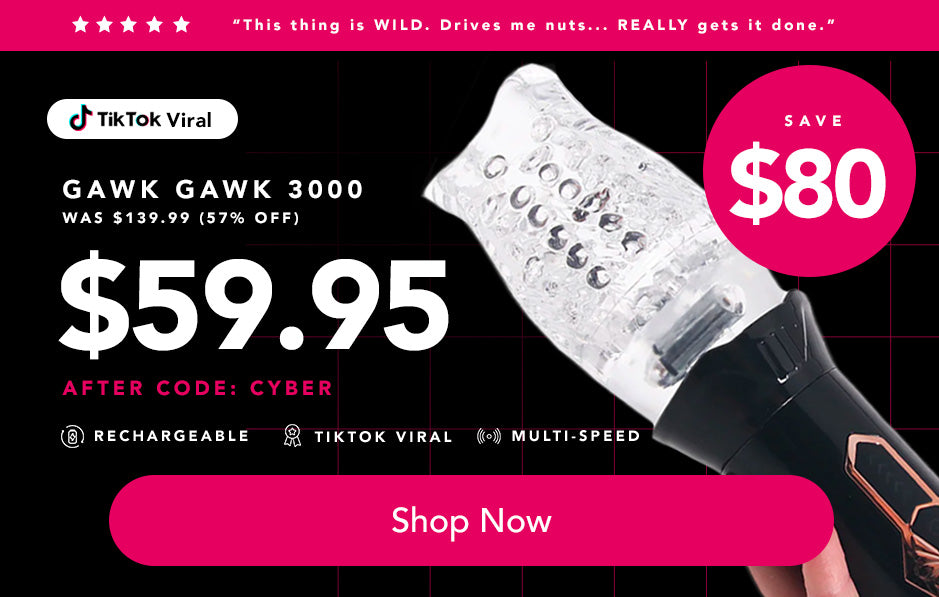Select the third rating star
This screenshot has height=597, width=939.
pyautogui.click(x=129, y=25)
